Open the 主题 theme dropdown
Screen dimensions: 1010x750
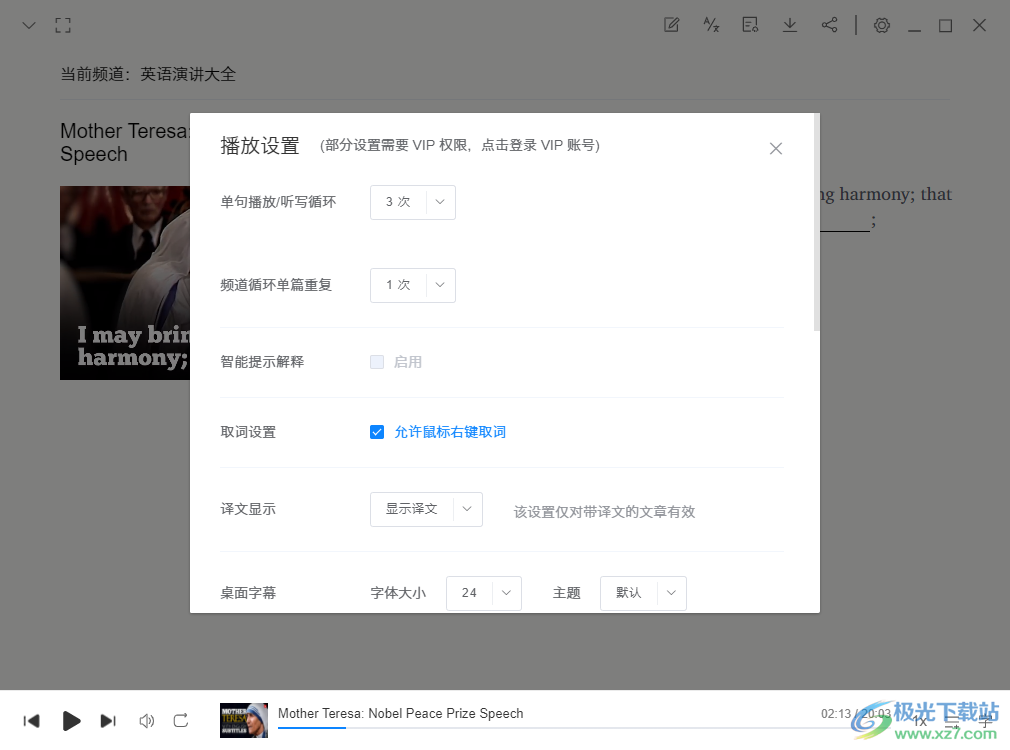pyautogui.click(x=643, y=593)
